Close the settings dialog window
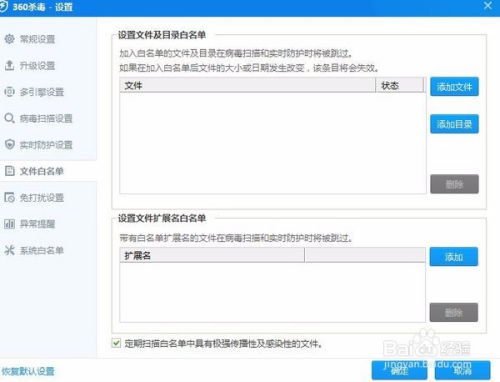This screenshot has width=500, height=382. 488,6
